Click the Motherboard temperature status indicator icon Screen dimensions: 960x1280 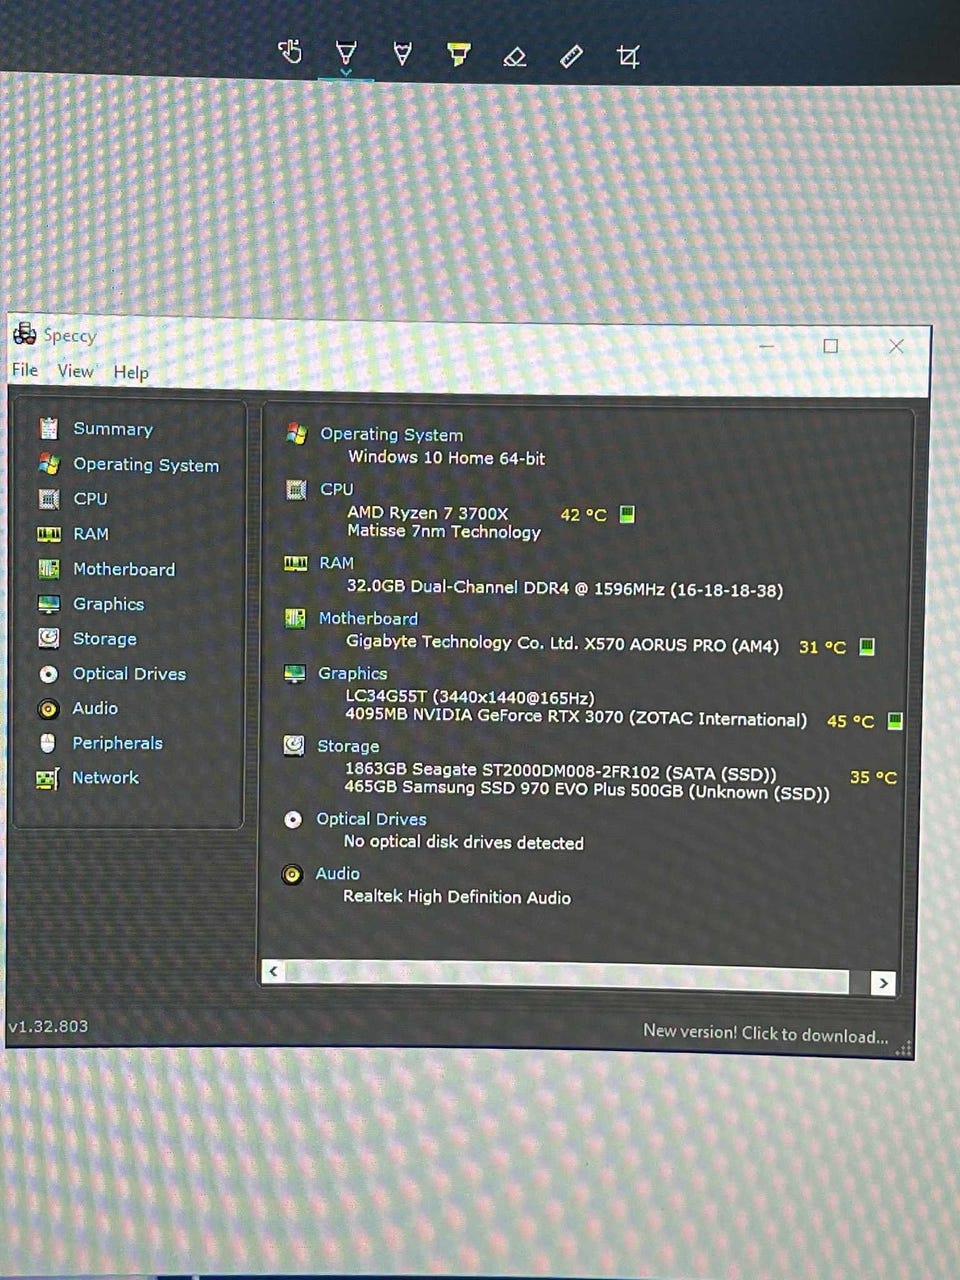[x=867, y=646]
